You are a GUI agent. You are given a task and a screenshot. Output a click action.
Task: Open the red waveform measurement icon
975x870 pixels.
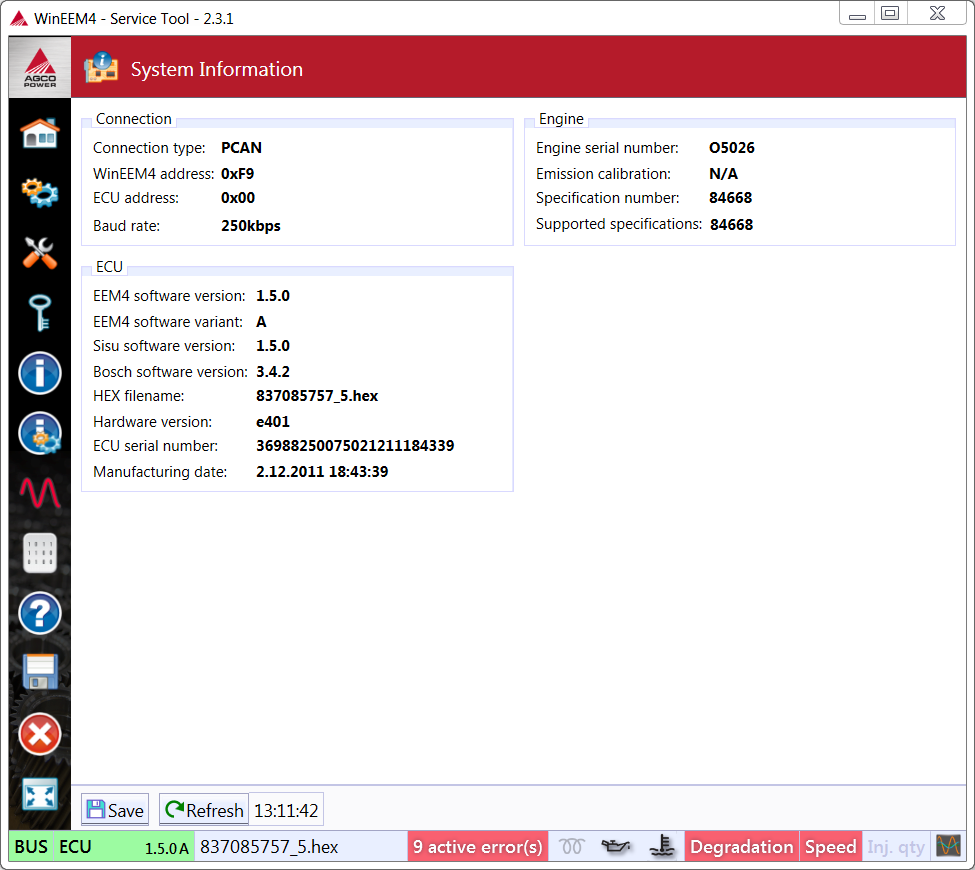click(40, 493)
